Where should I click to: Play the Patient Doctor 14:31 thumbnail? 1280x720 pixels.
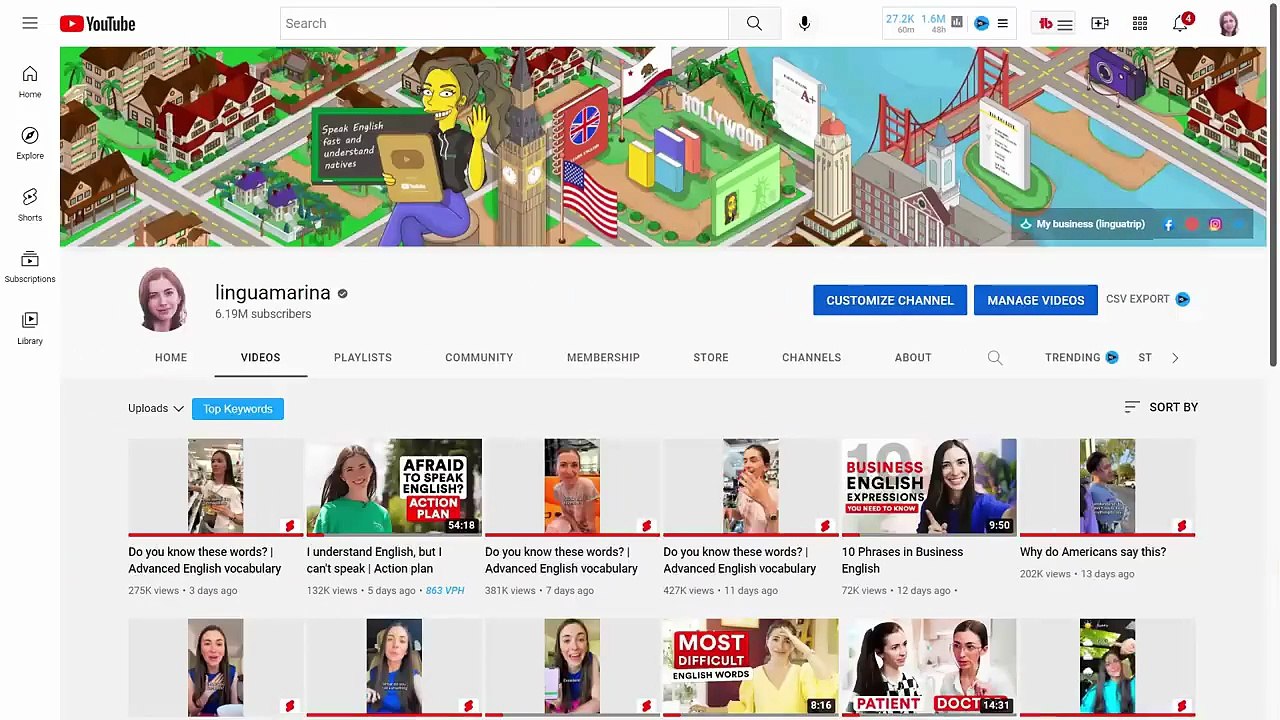(929, 667)
